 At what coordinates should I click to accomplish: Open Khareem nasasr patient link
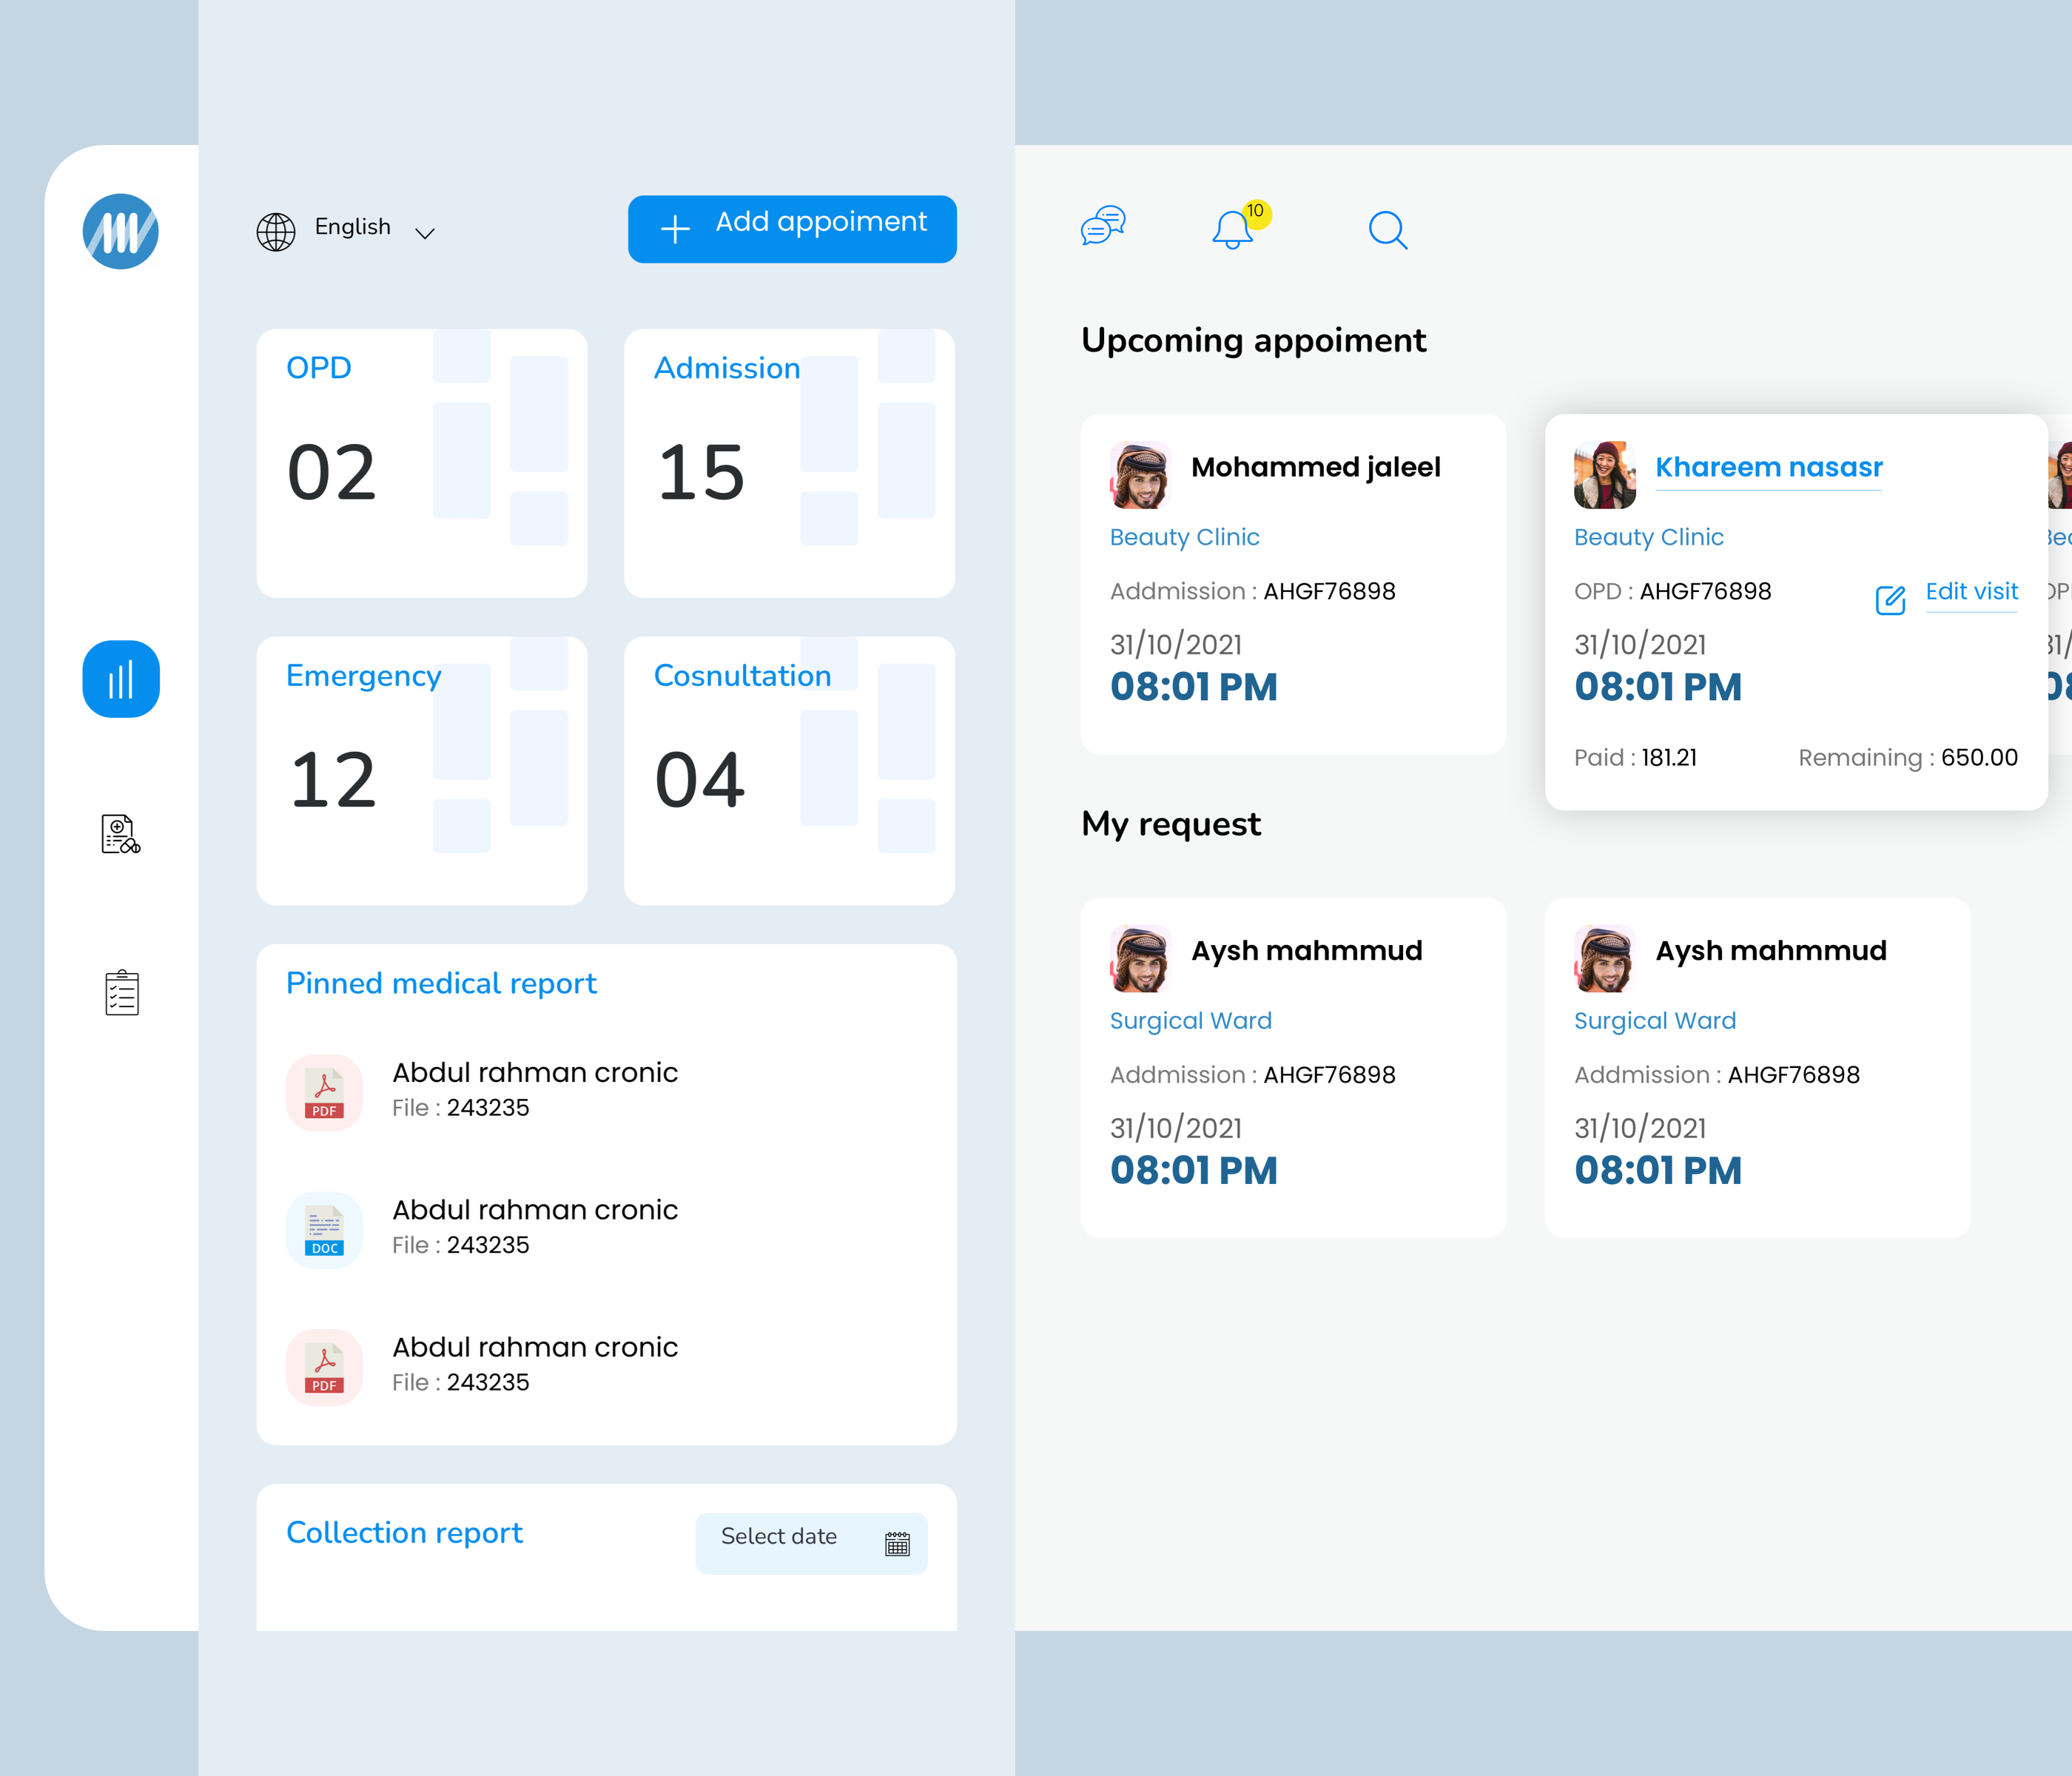[1768, 467]
